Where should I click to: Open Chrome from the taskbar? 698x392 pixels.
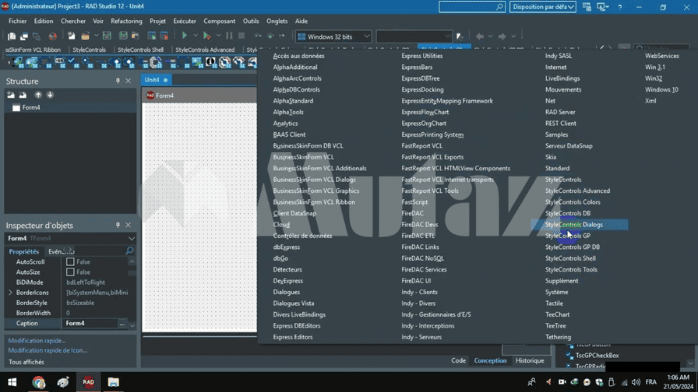pos(39,382)
